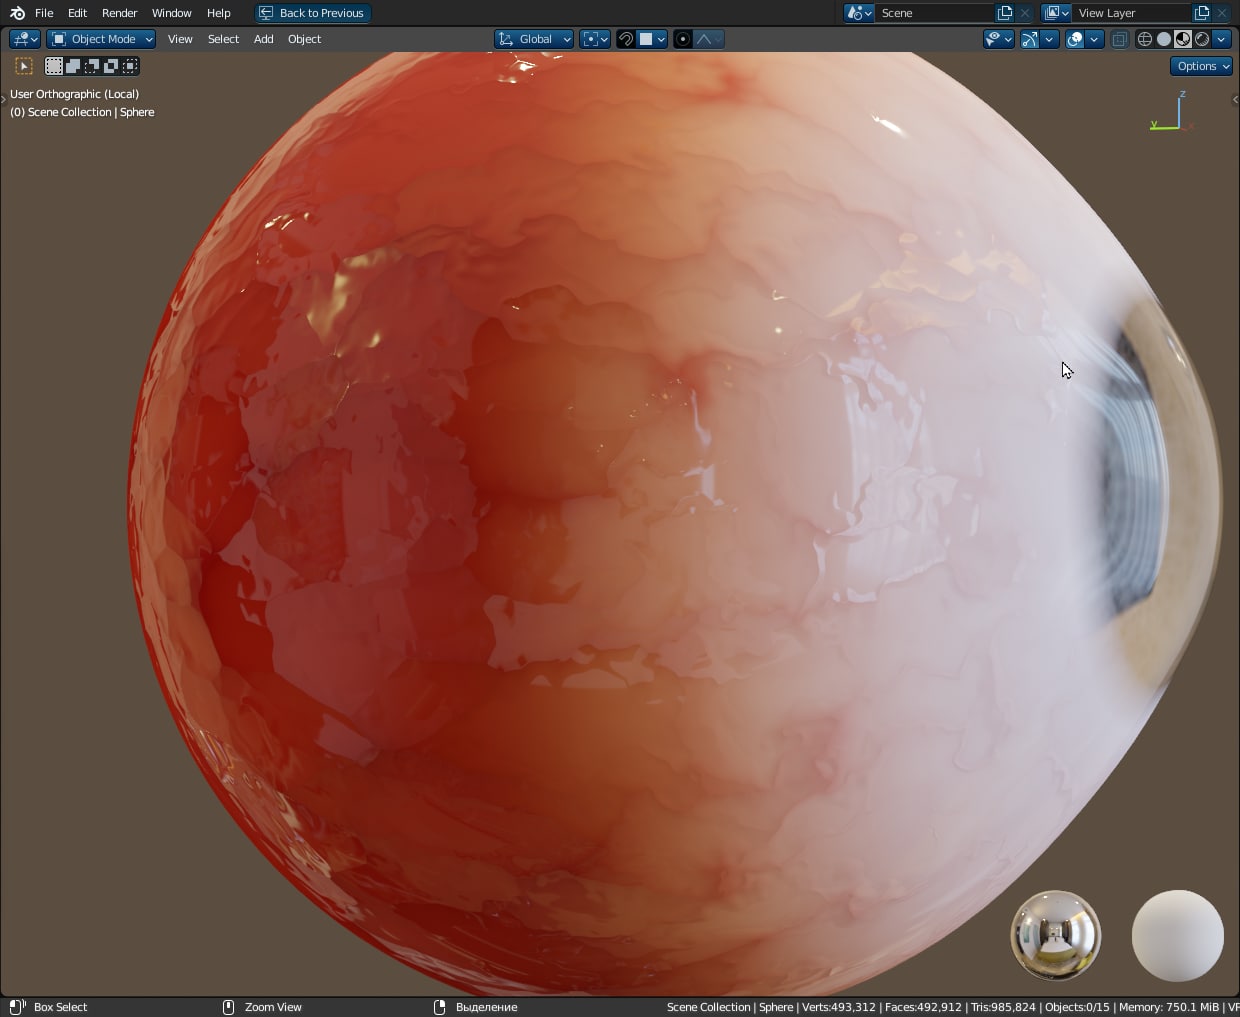Open the pivot point dropdown
The height and width of the screenshot is (1017, 1240).
595,39
